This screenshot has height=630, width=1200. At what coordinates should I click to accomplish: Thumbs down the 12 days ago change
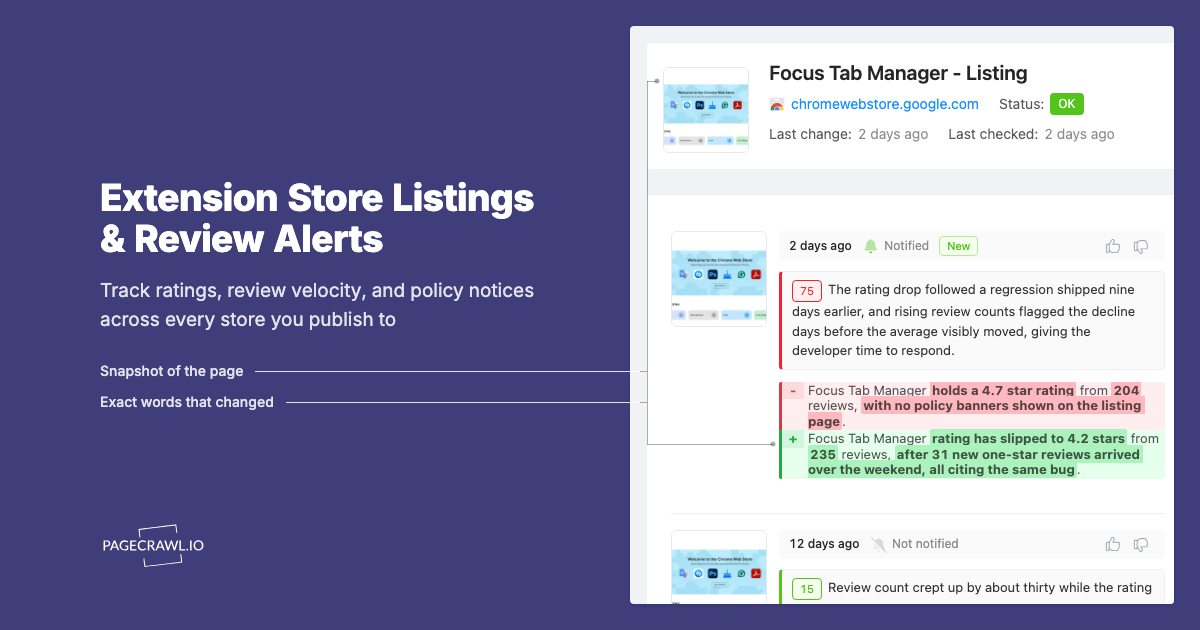point(1141,544)
